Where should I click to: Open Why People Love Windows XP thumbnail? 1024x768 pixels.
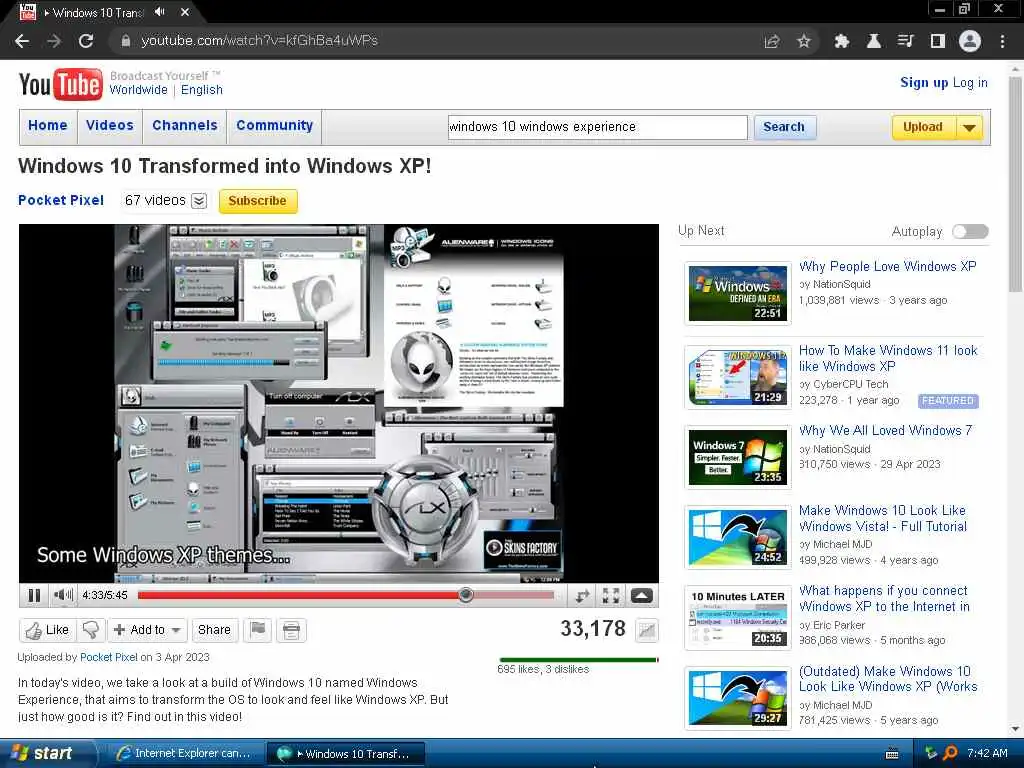[738, 293]
